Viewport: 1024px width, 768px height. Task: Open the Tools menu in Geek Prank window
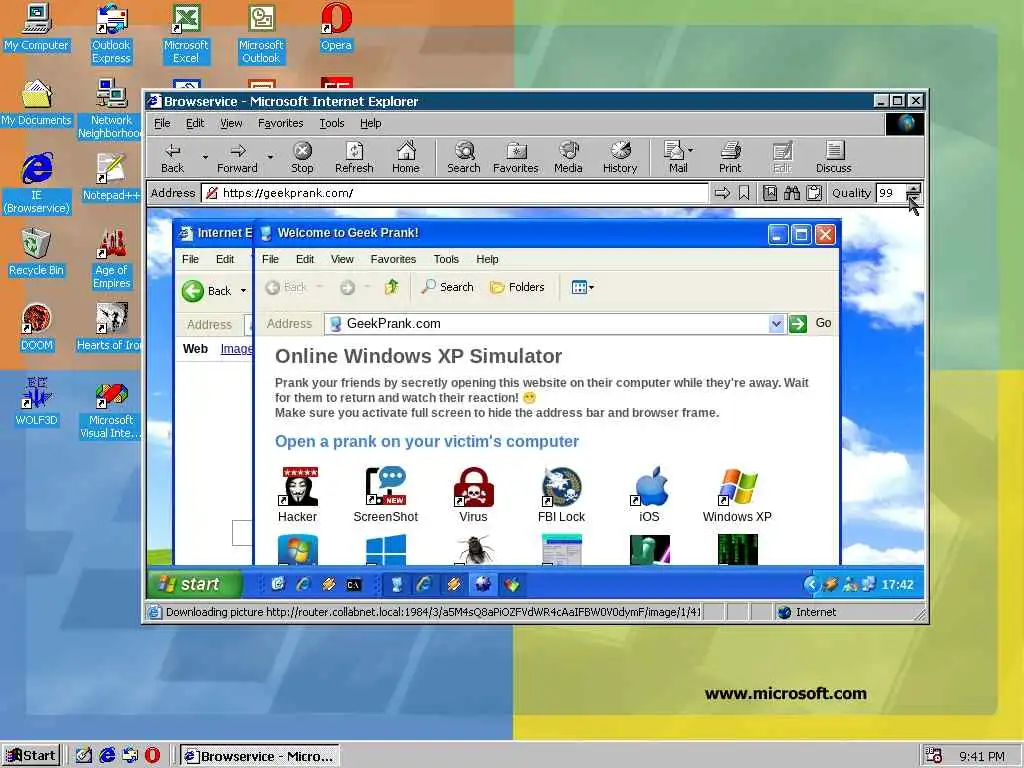coord(446,259)
